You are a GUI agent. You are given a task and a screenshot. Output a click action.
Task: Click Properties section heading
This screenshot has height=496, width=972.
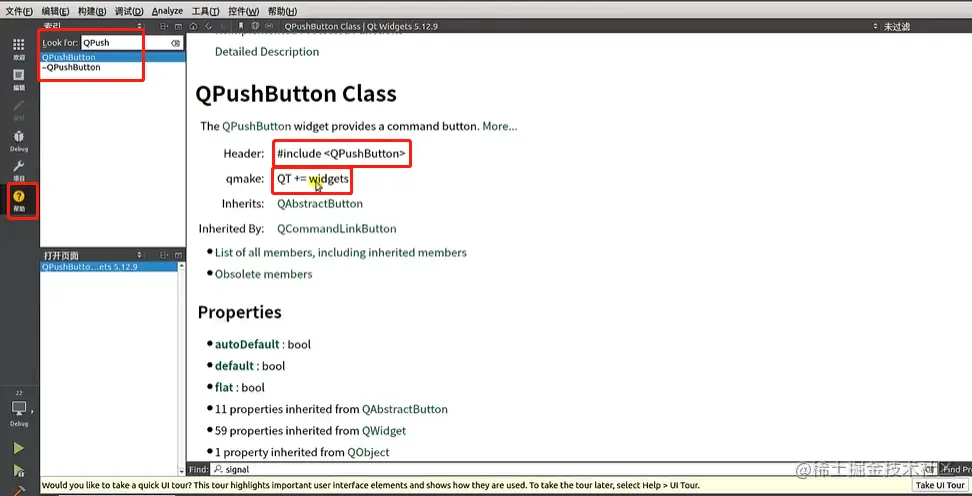point(239,312)
